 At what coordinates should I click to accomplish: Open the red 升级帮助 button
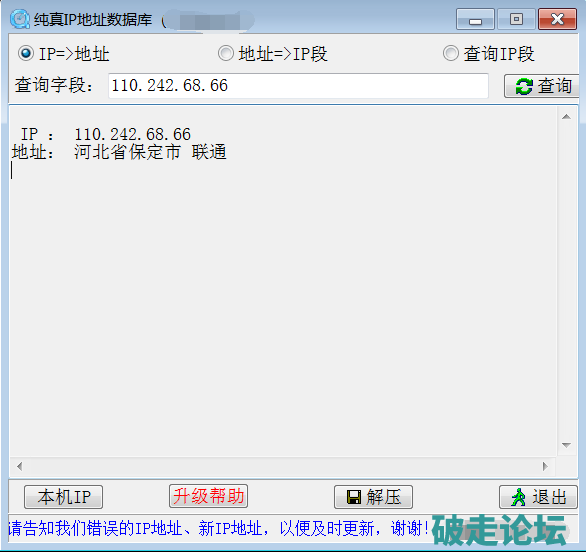[209, 496]
